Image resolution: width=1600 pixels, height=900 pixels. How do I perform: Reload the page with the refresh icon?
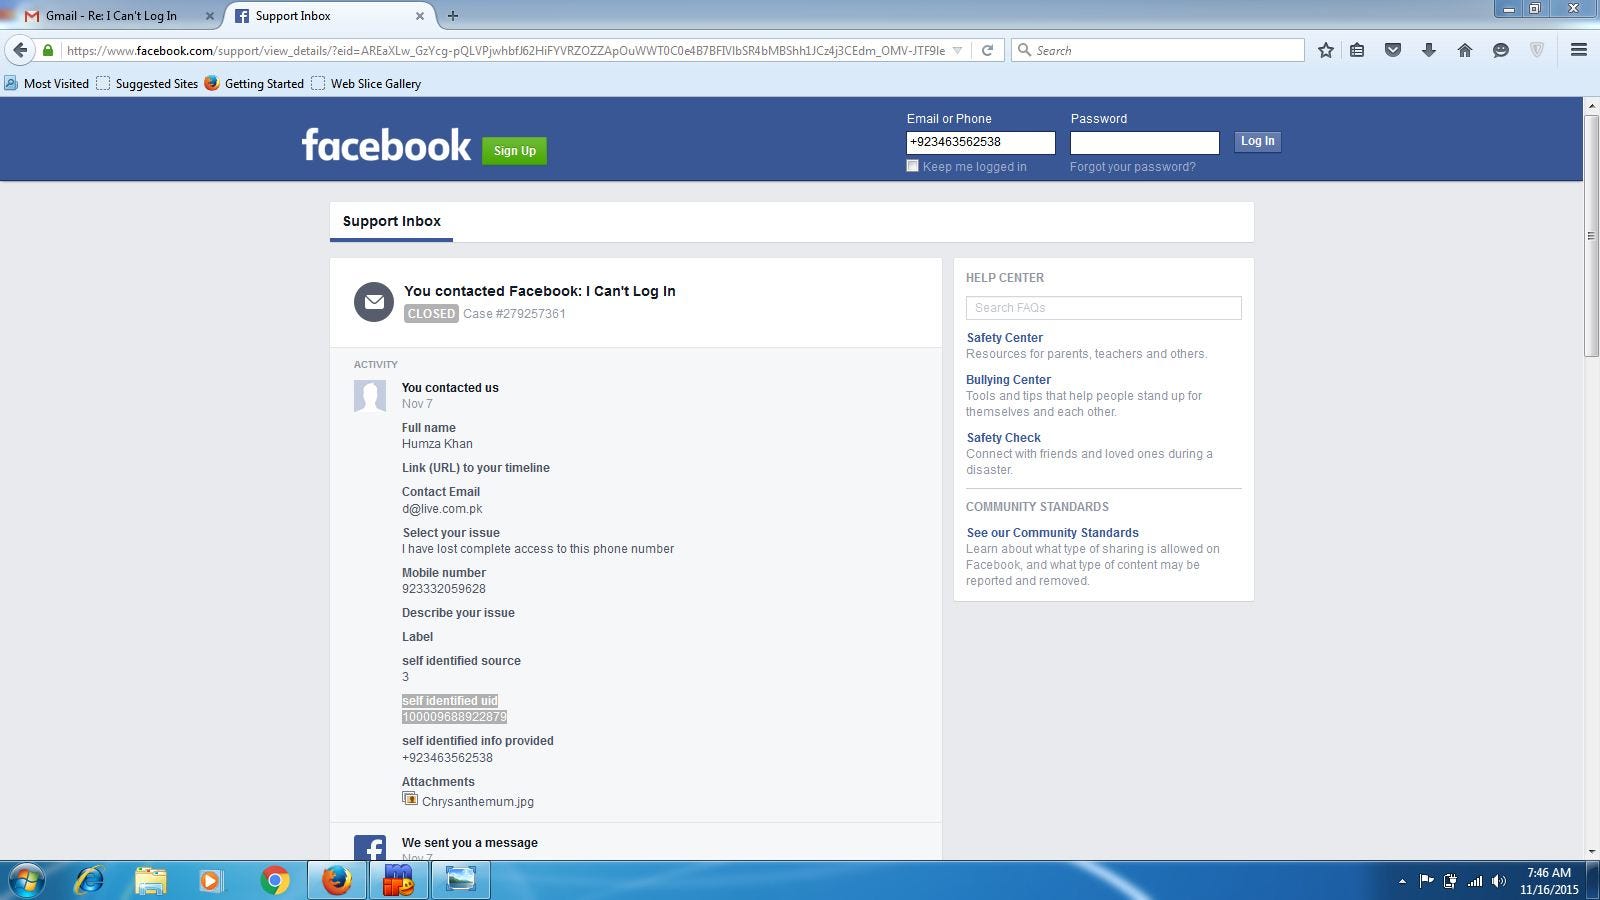[x=987, y=50]
